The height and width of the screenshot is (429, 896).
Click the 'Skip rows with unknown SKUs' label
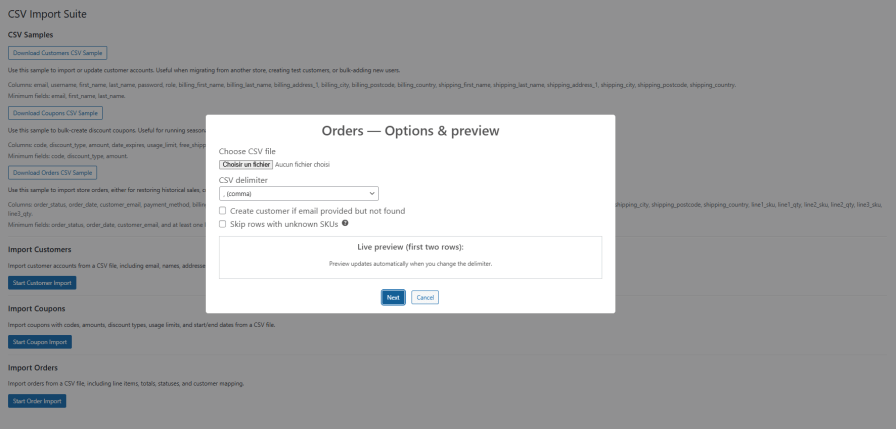click(284, 225)
